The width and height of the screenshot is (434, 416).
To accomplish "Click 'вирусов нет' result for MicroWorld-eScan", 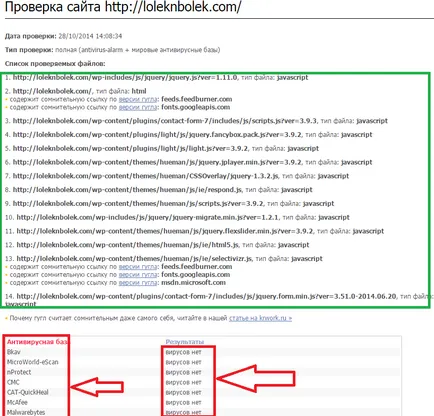I will [184, 362].
